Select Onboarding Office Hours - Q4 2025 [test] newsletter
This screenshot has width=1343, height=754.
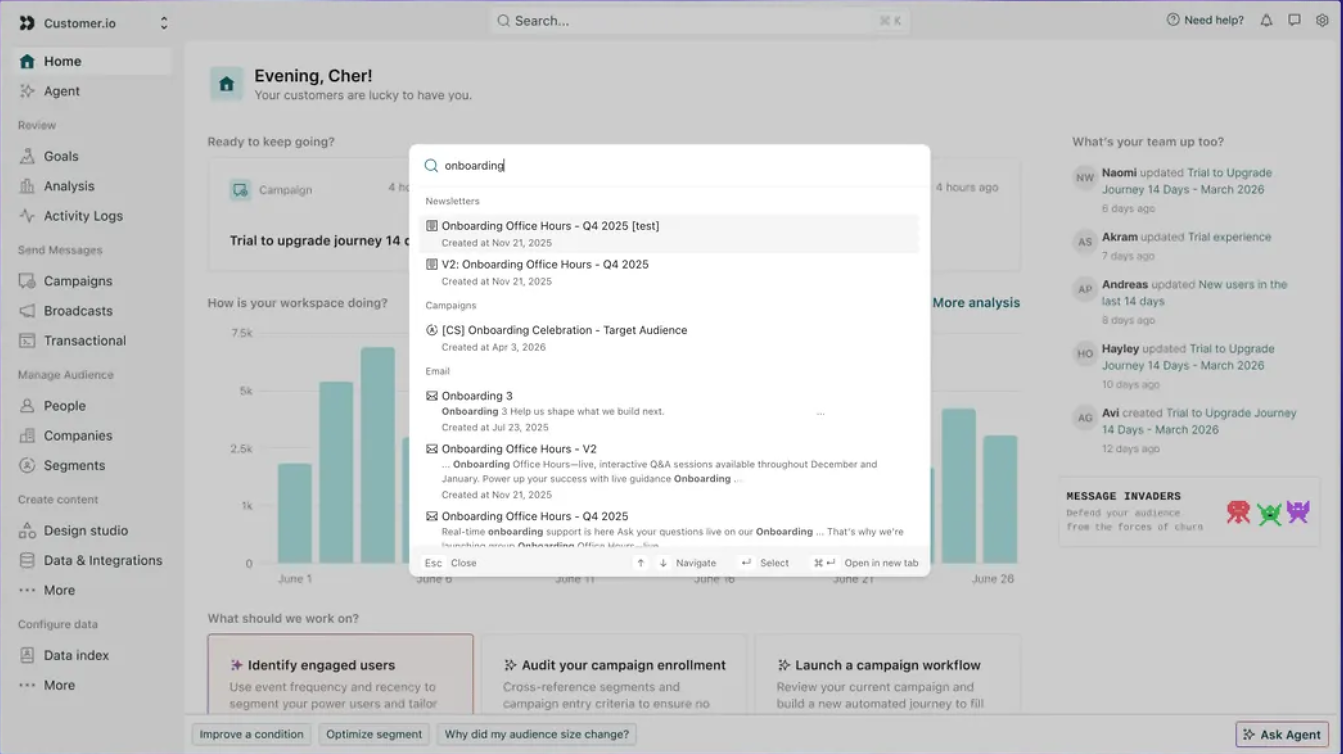point(669,233)
